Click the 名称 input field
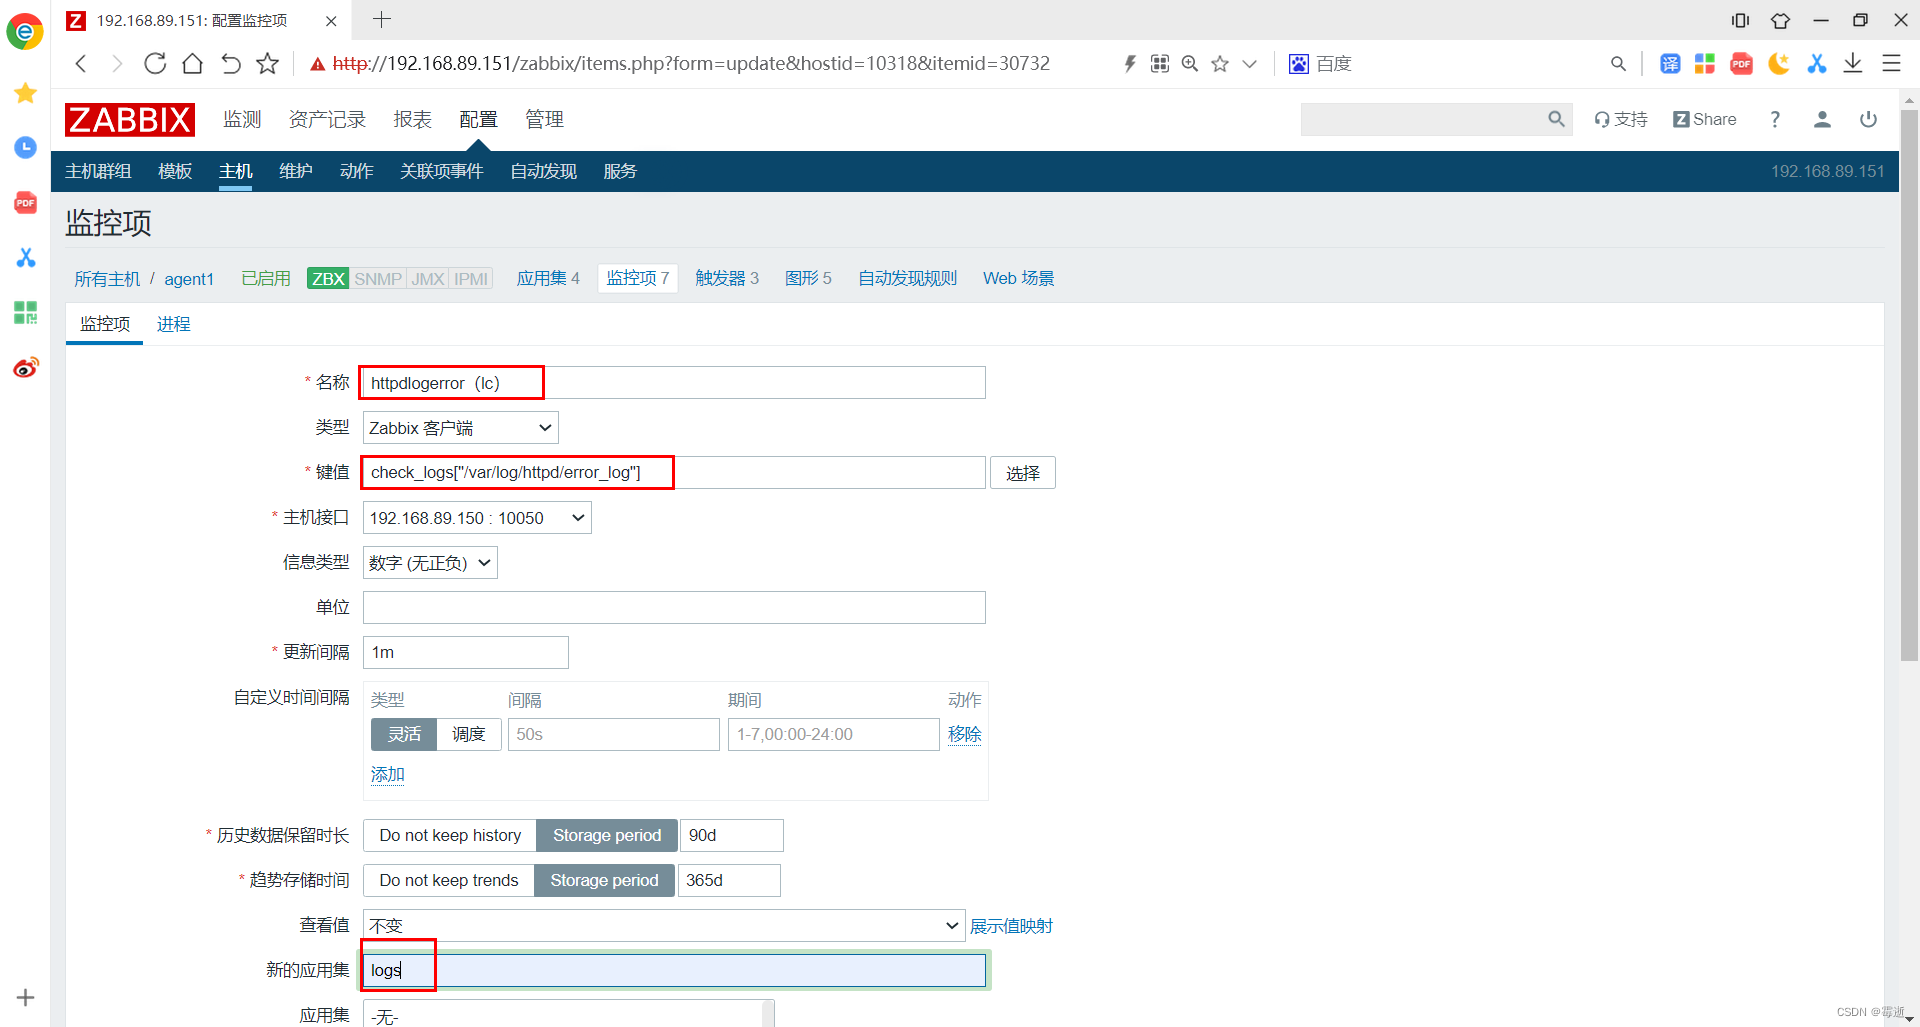Image resolution: width=1920 pixels, height=1027 pixels. [x=674, y=383]
